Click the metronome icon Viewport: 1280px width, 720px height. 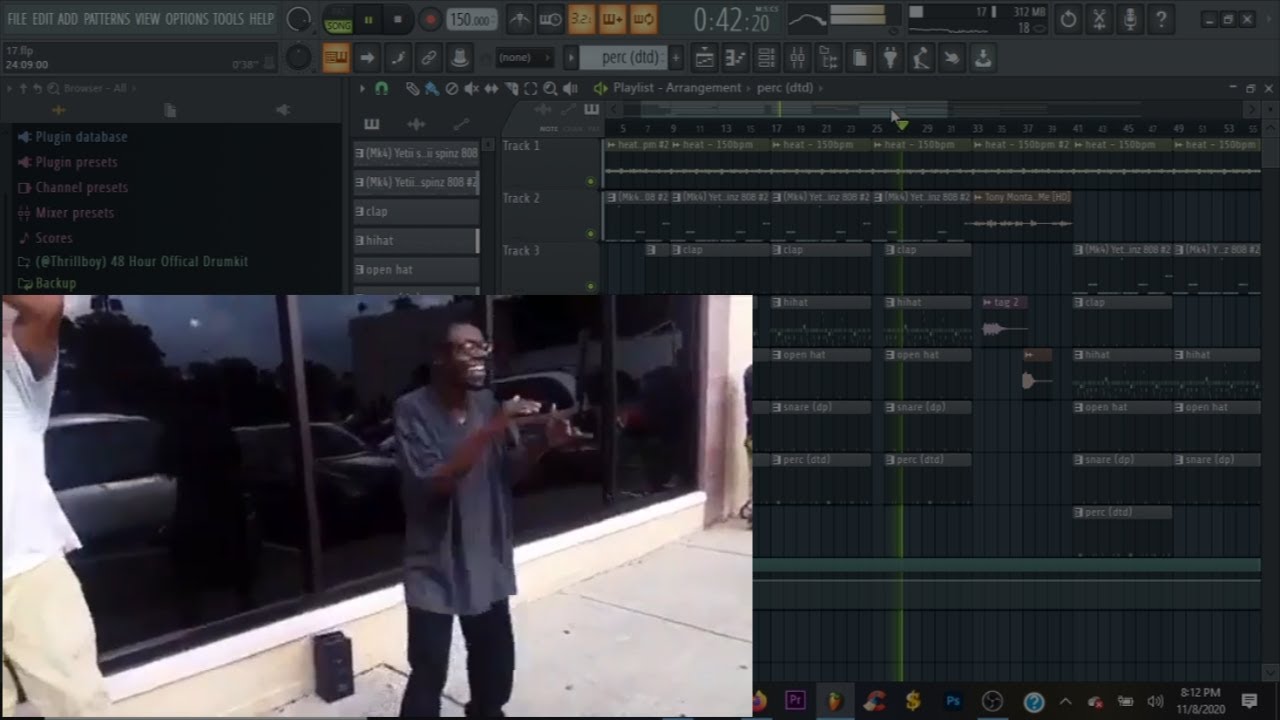point(520,19)
